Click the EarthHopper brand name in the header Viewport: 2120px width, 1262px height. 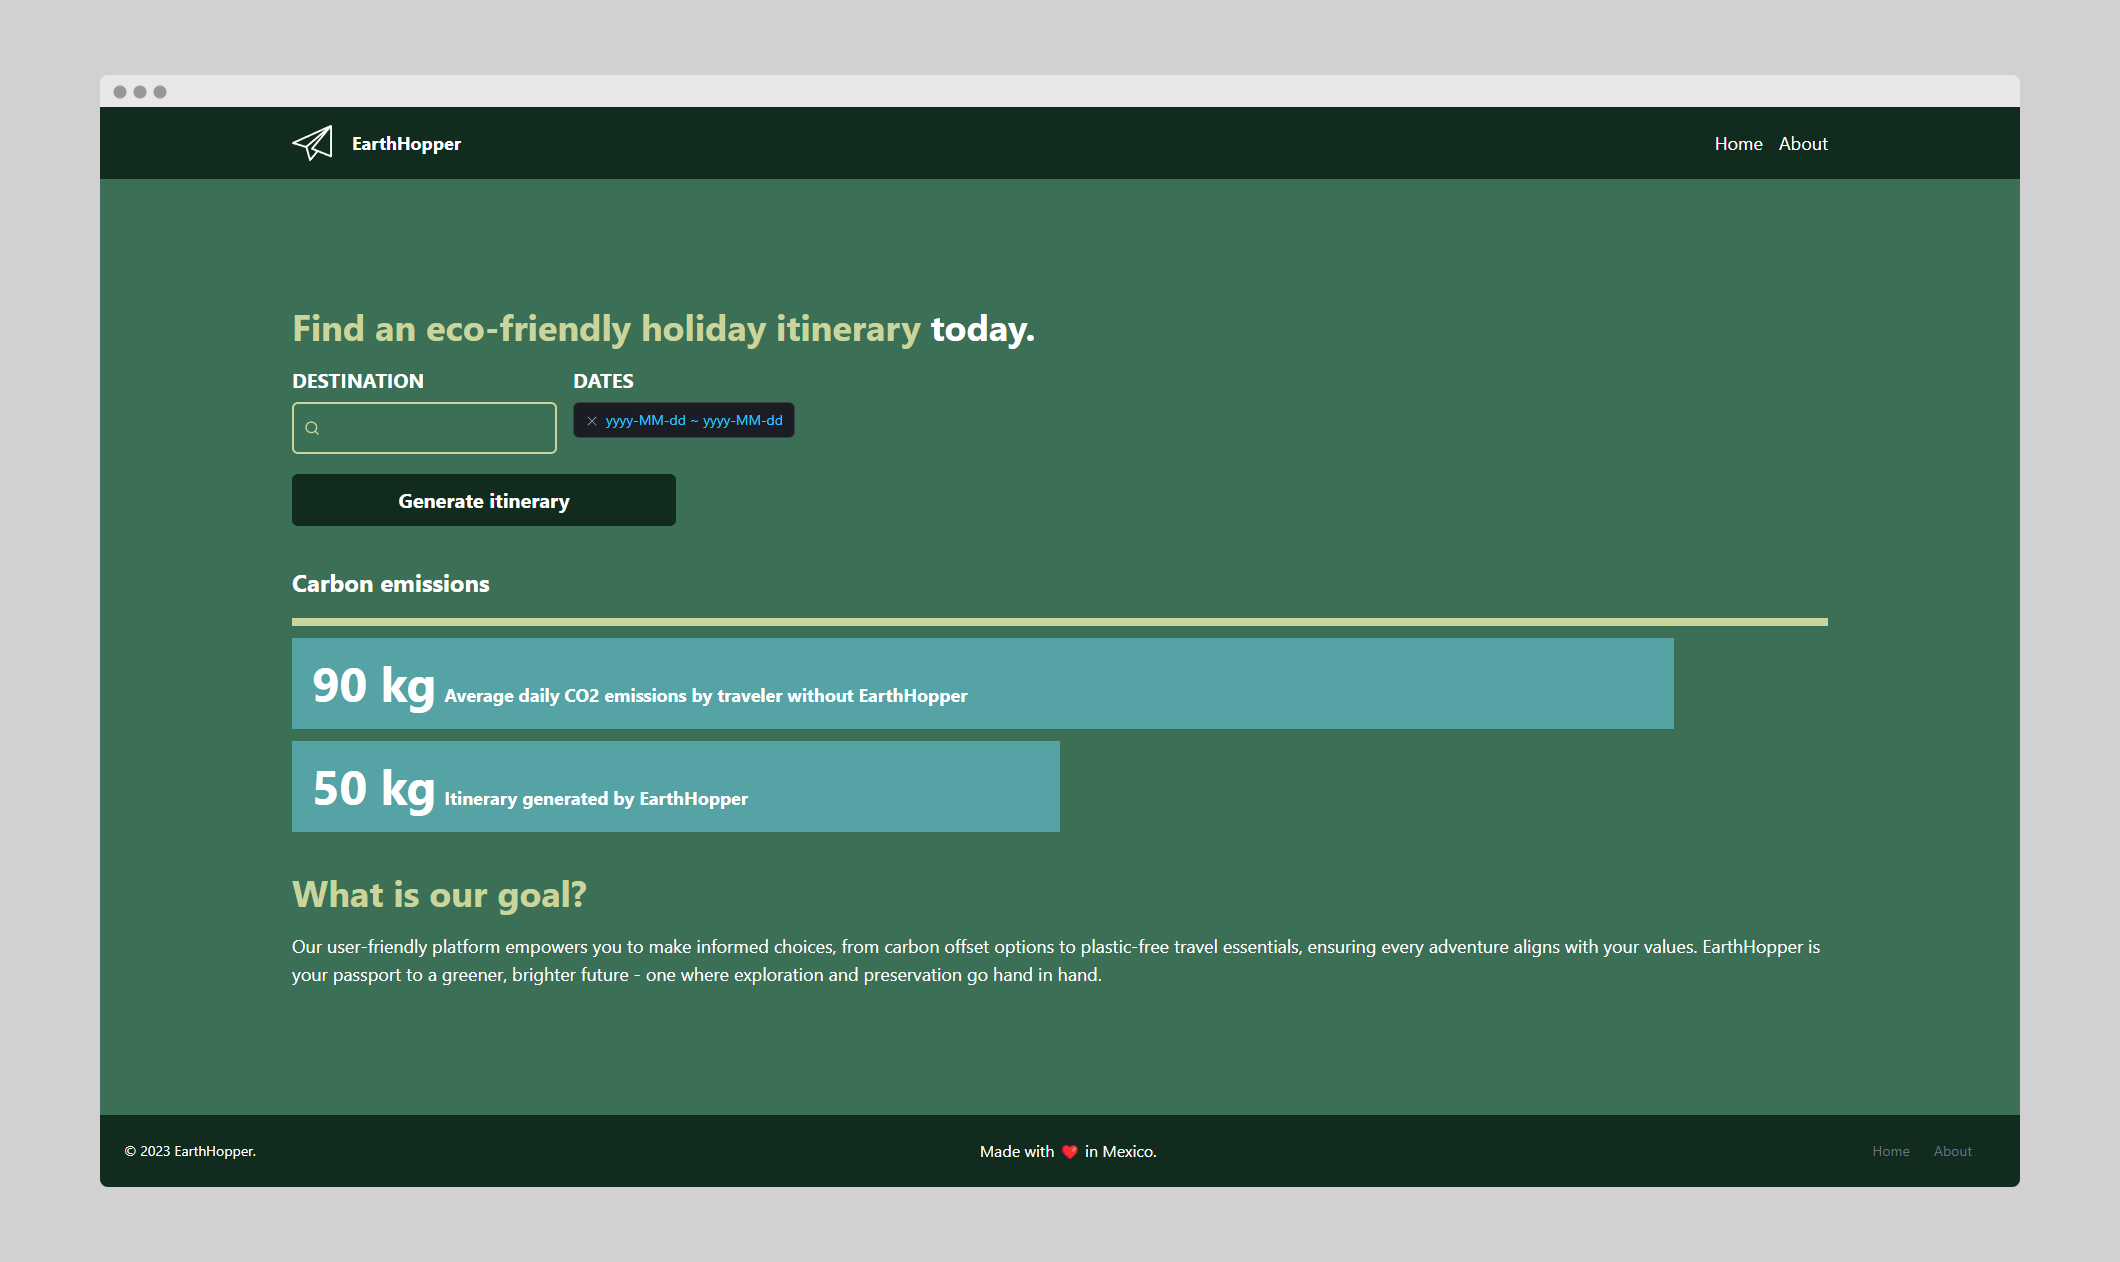(x=406, y=144)
